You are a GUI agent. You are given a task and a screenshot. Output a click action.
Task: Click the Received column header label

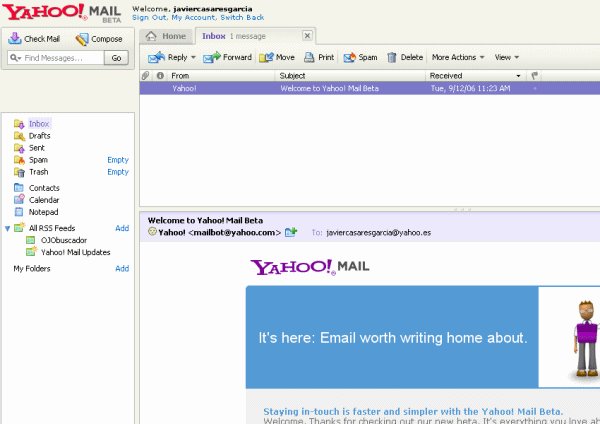(446, 76)
